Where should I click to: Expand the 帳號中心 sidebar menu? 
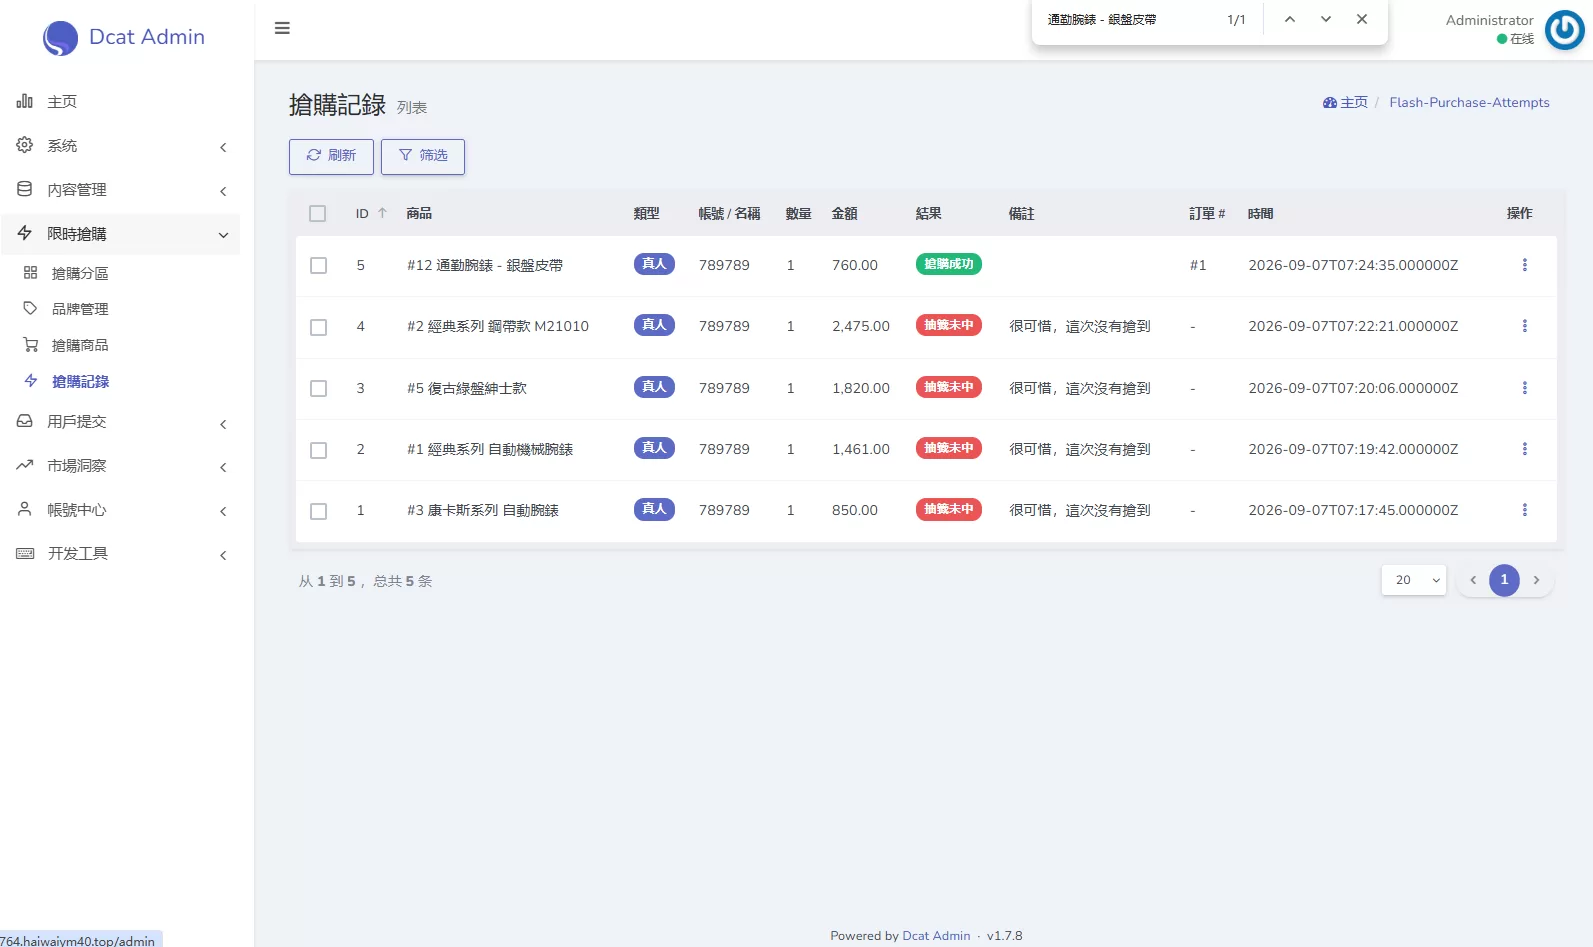click(120, 510)
